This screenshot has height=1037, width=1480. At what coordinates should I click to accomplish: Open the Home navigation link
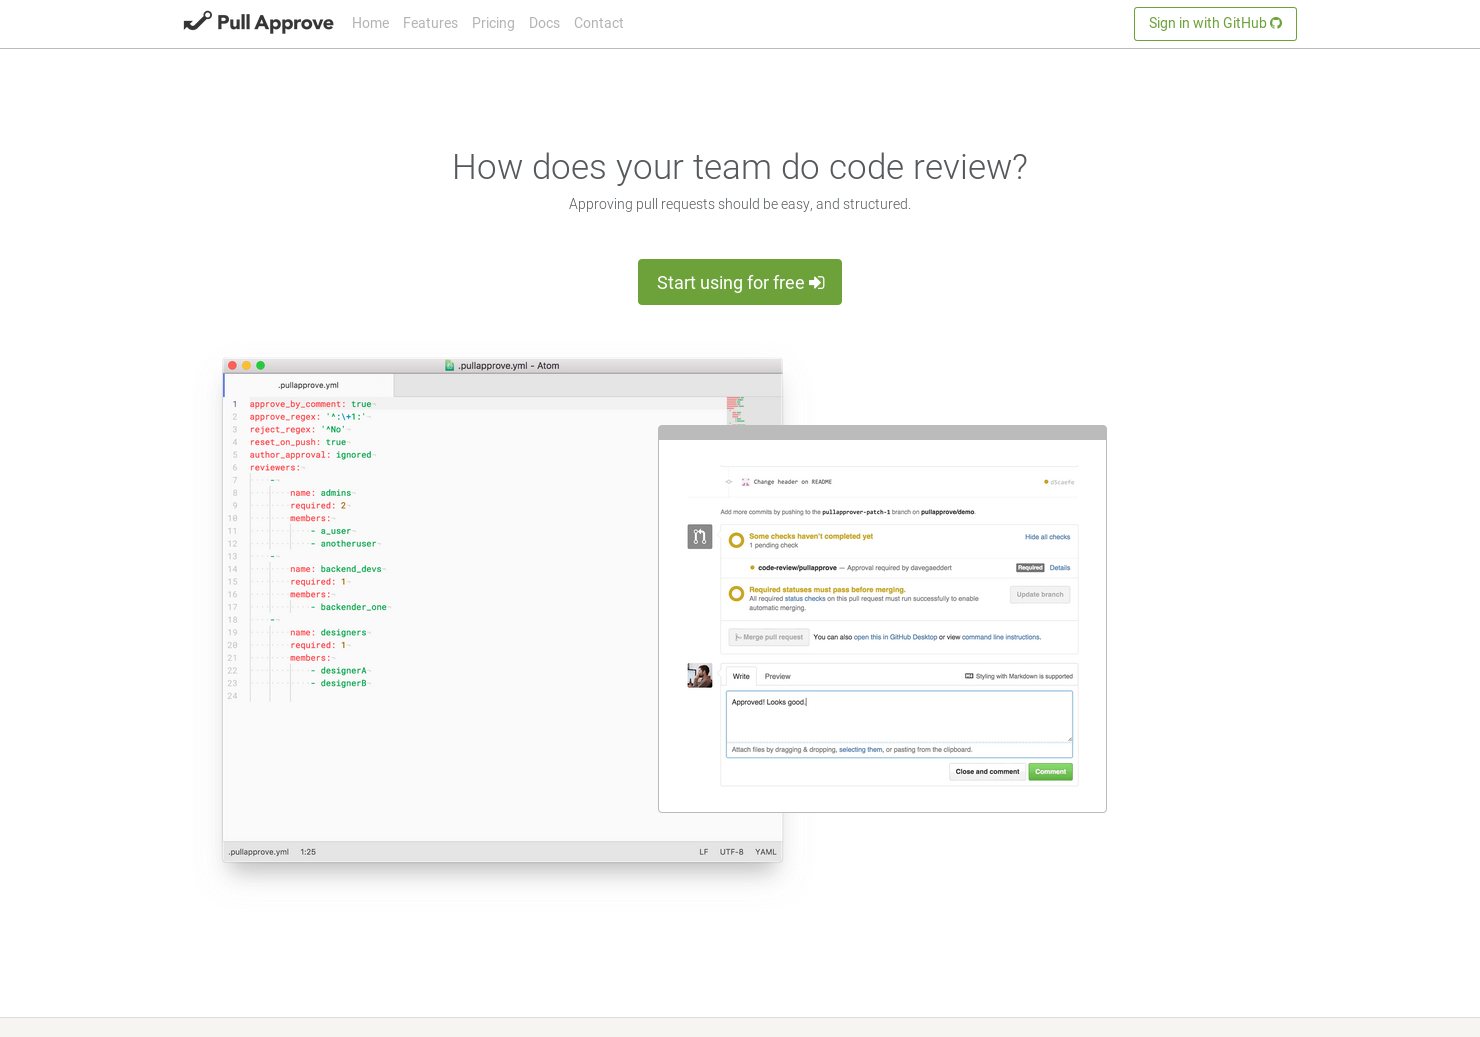click(370, 23)
